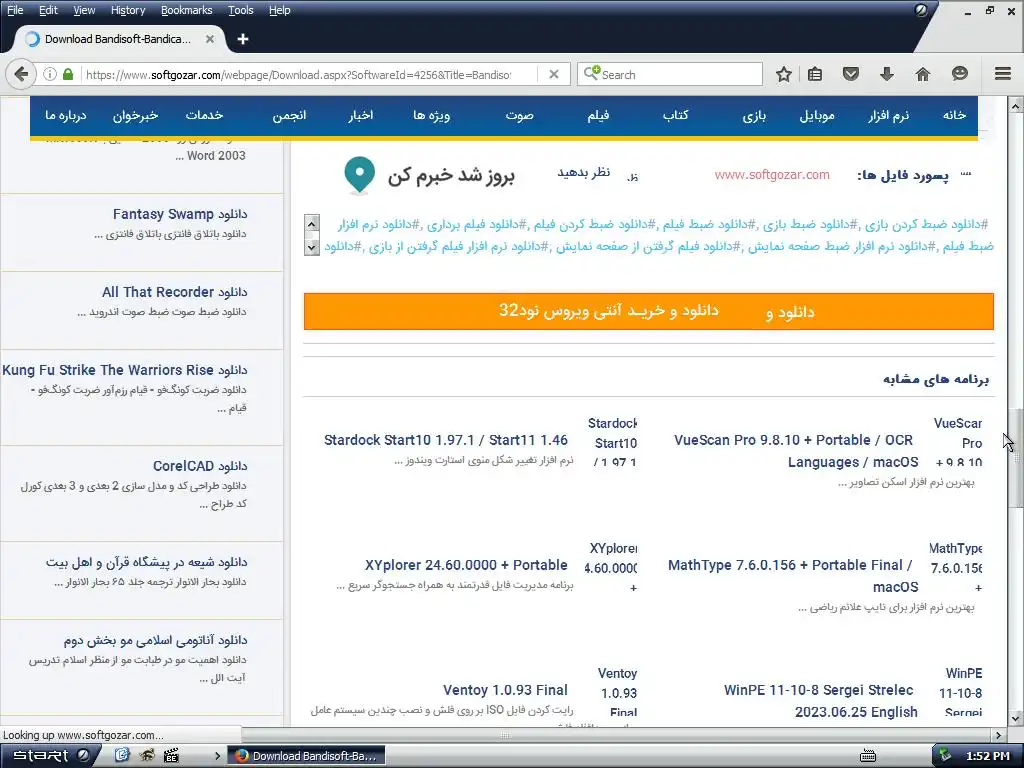
Task: Open XYplorer 24.60.0000 + Portable link
Action: point(466,564)
